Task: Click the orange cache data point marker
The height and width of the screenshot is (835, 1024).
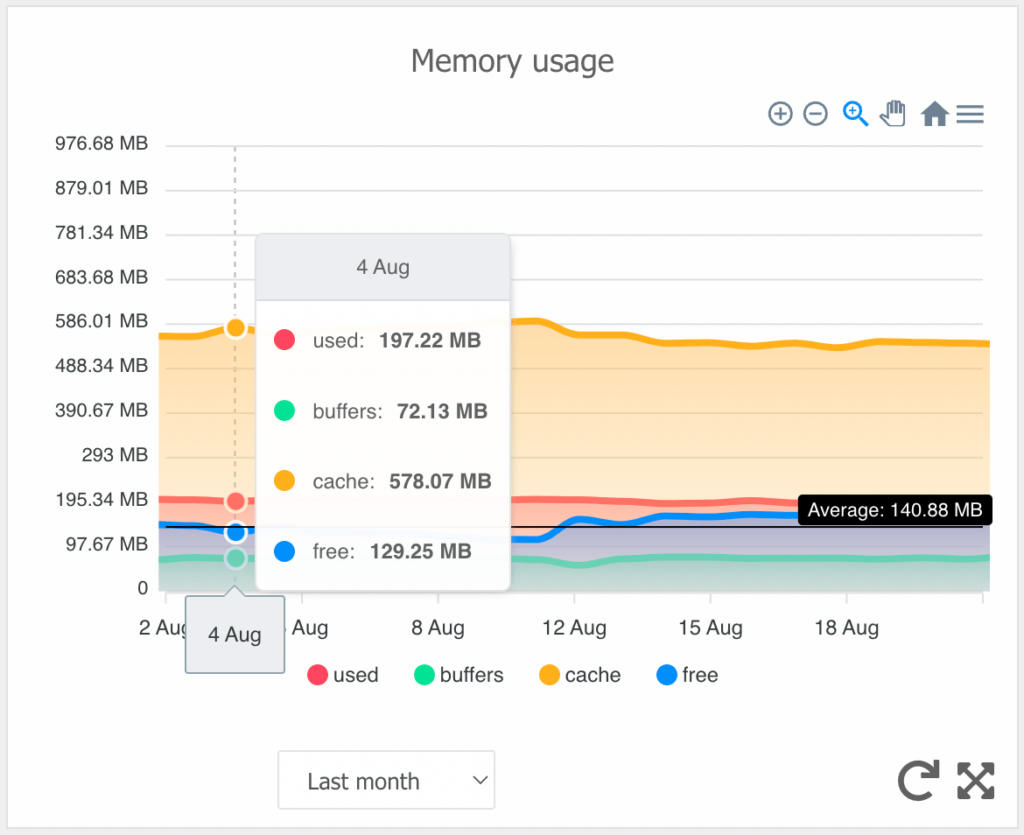Action: 235,327
